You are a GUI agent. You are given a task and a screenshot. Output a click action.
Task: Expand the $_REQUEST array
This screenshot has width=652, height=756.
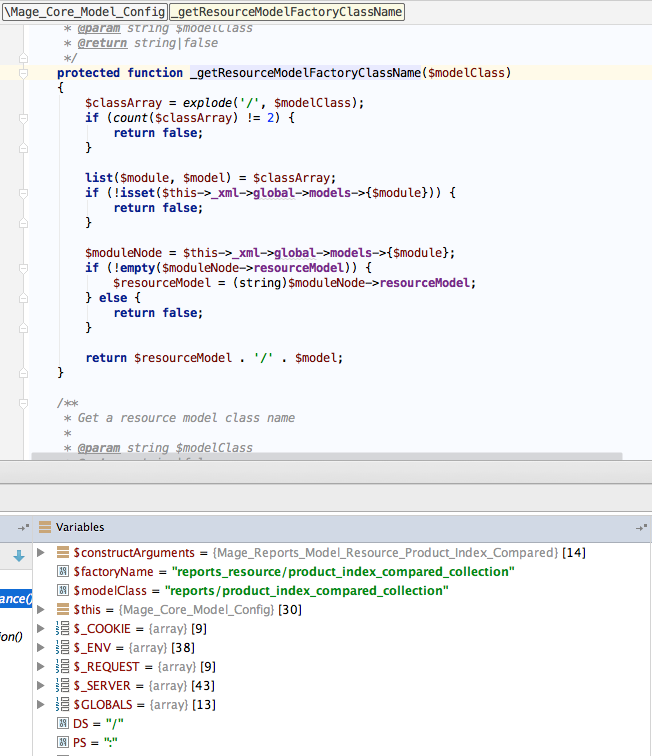pyautogui.click(x=41, y=667)
